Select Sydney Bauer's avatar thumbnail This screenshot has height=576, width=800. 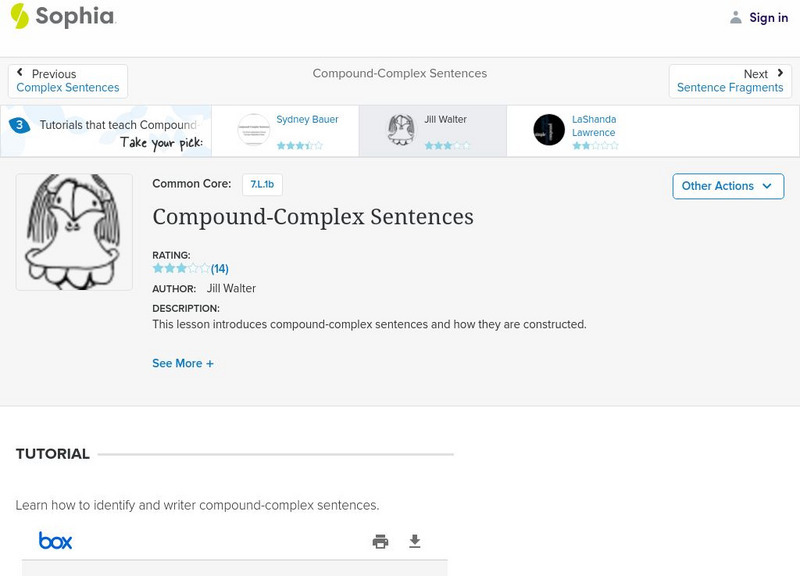pyautogui.click(x=254, y=130)
